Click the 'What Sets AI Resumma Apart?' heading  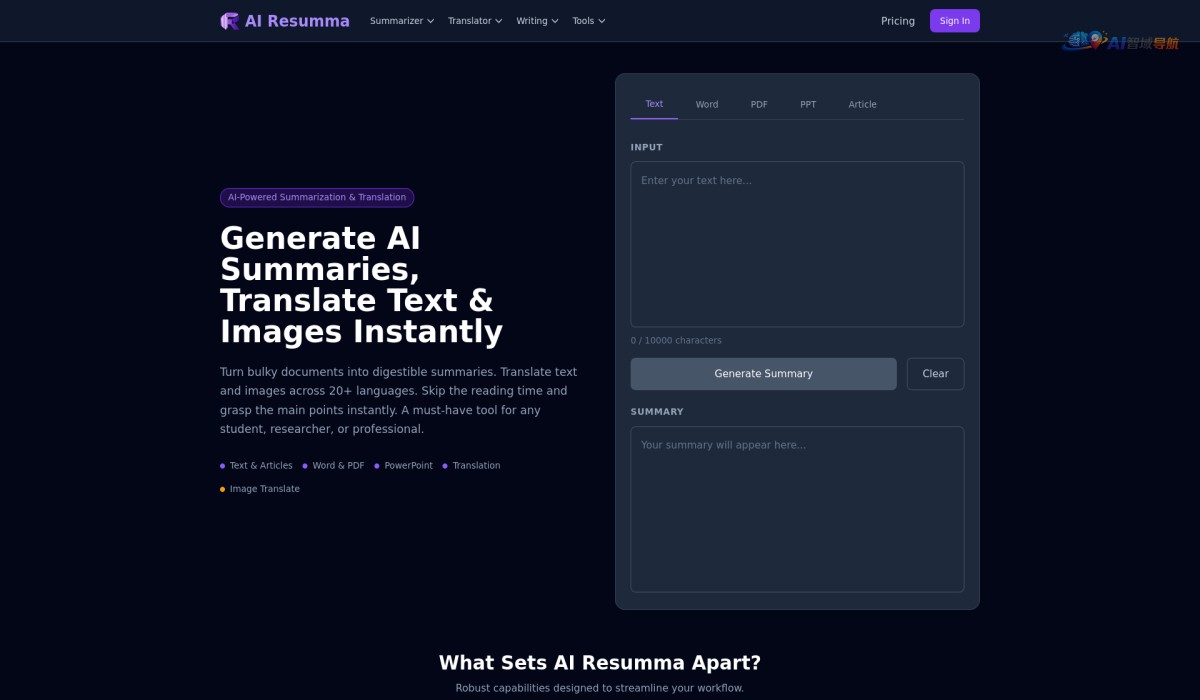pyautogui.click(x=600, y=663)
